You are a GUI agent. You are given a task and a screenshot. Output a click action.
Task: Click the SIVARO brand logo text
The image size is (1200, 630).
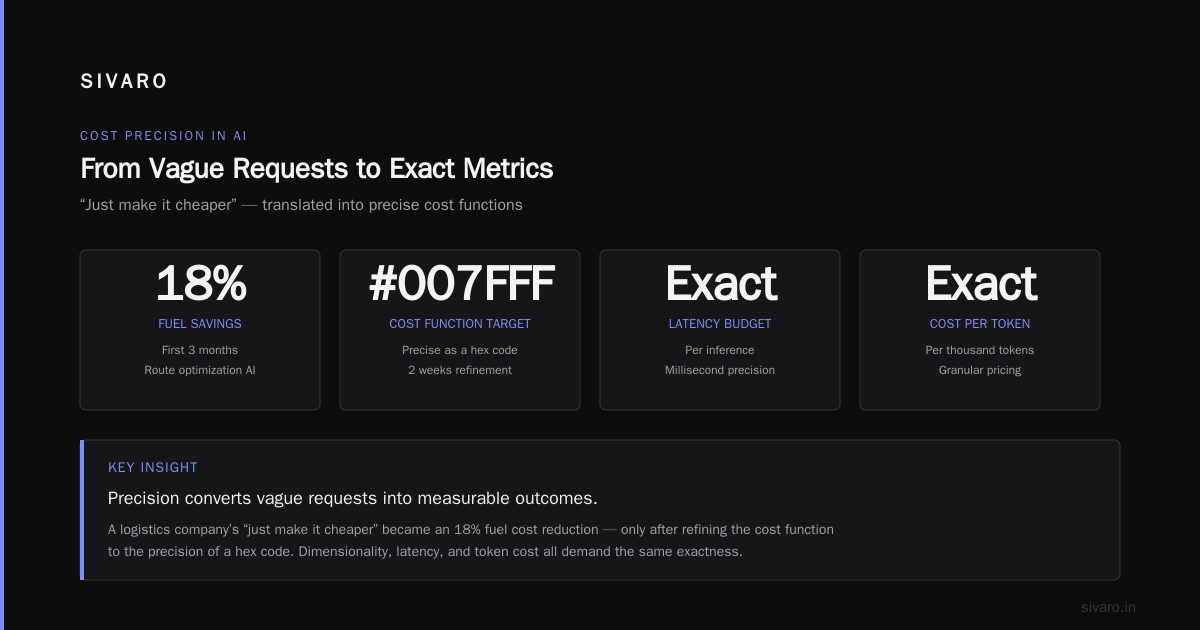coord(124,82)
